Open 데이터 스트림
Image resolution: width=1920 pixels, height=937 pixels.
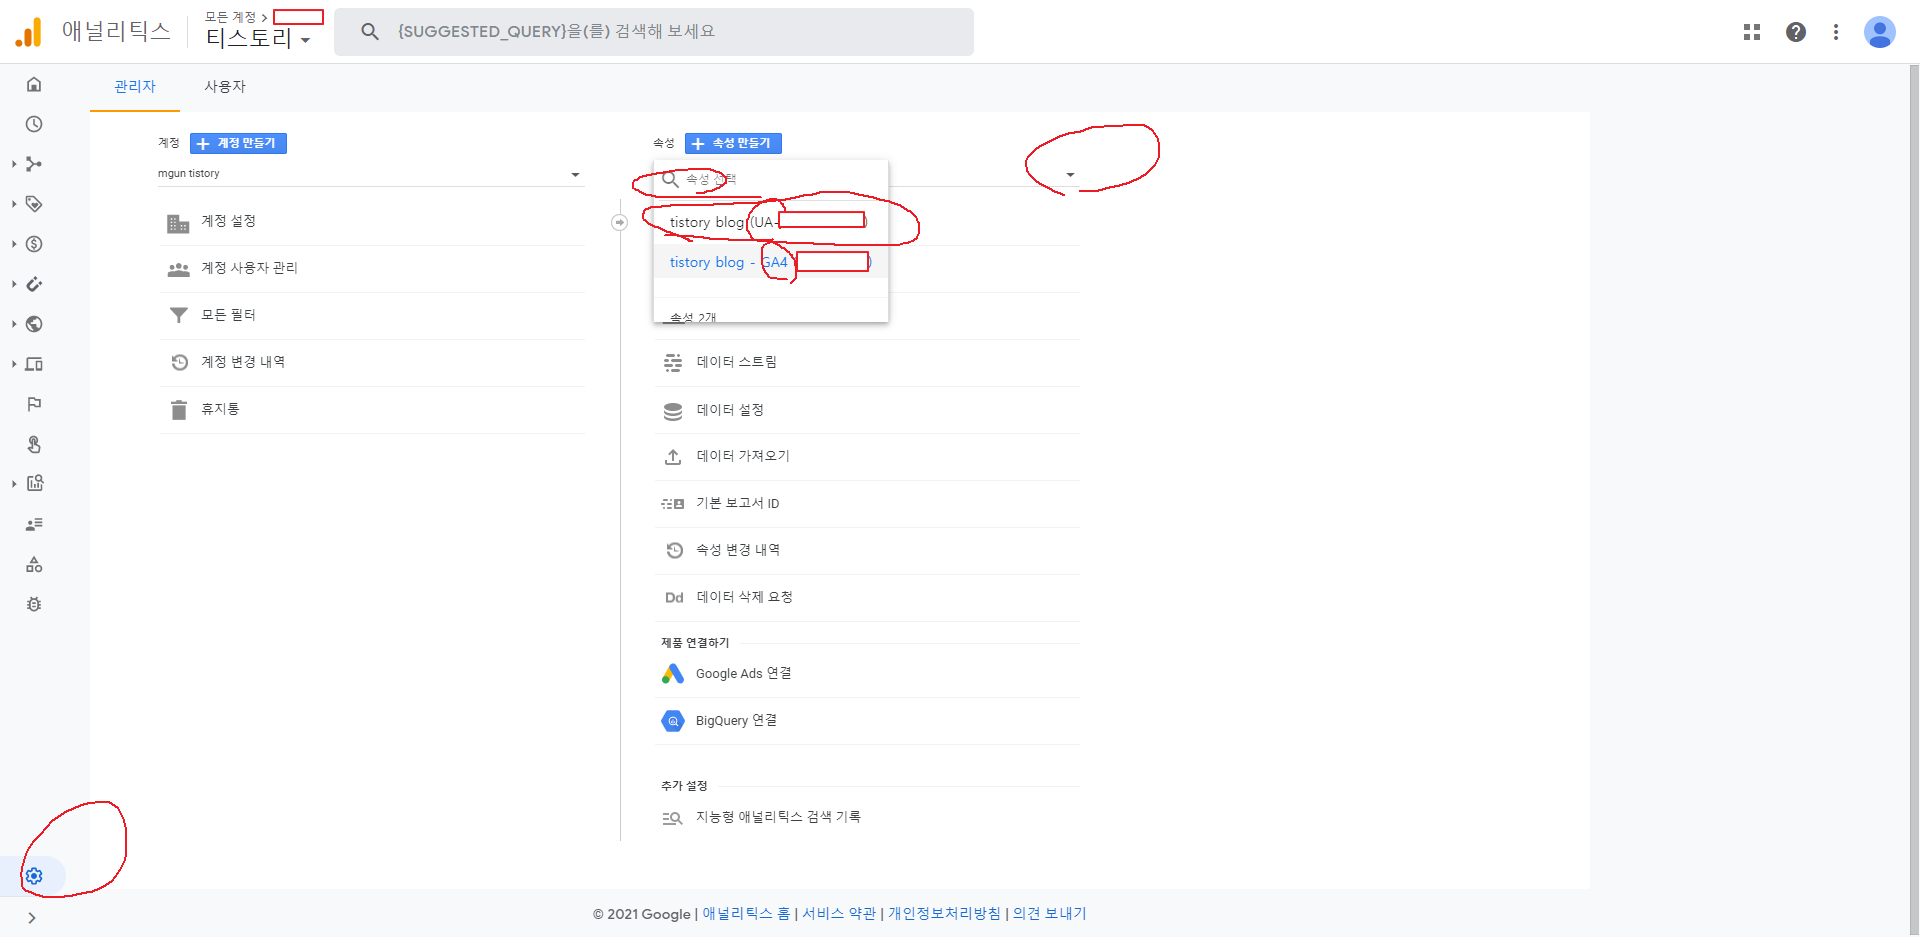click(868, 362)
